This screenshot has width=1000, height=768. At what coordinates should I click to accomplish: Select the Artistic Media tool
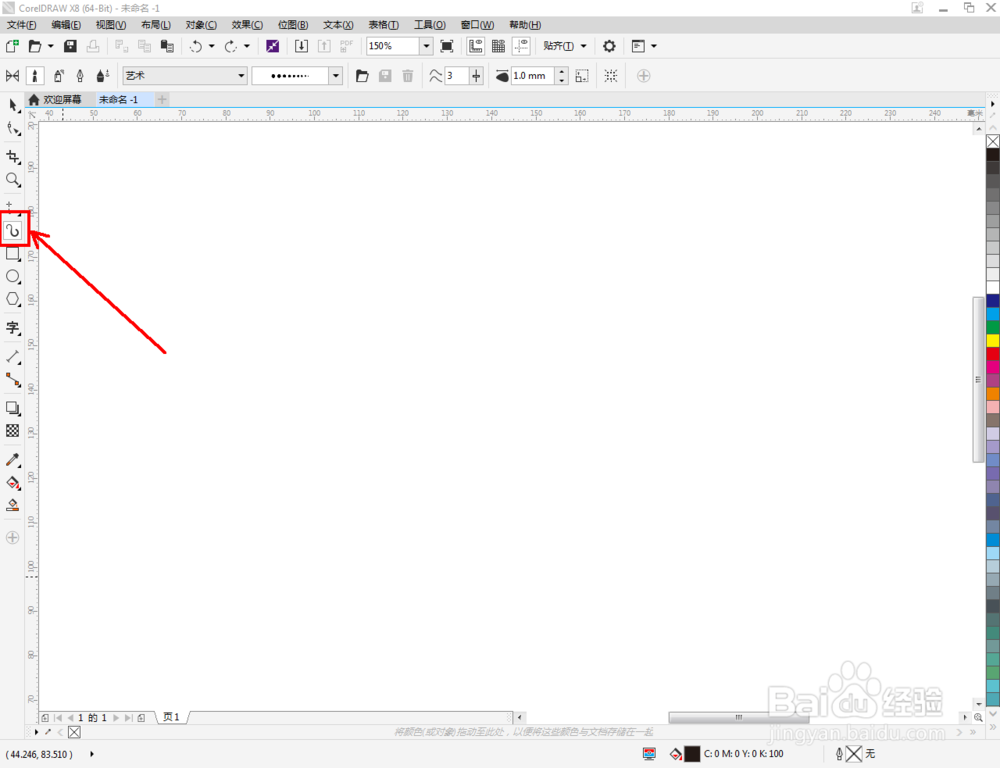click(13, 230)
